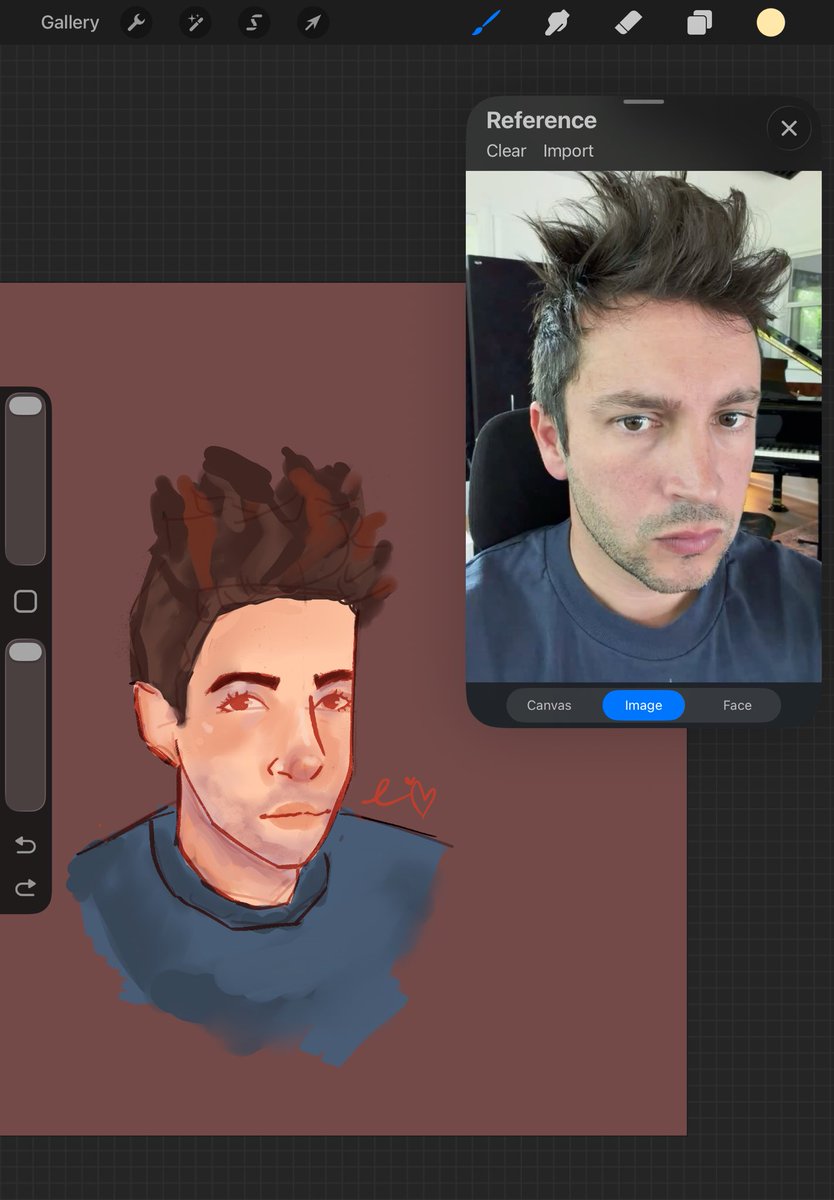Tap the reference photo in the panel
834x1200 pixels.
click(x=643, y=426)
